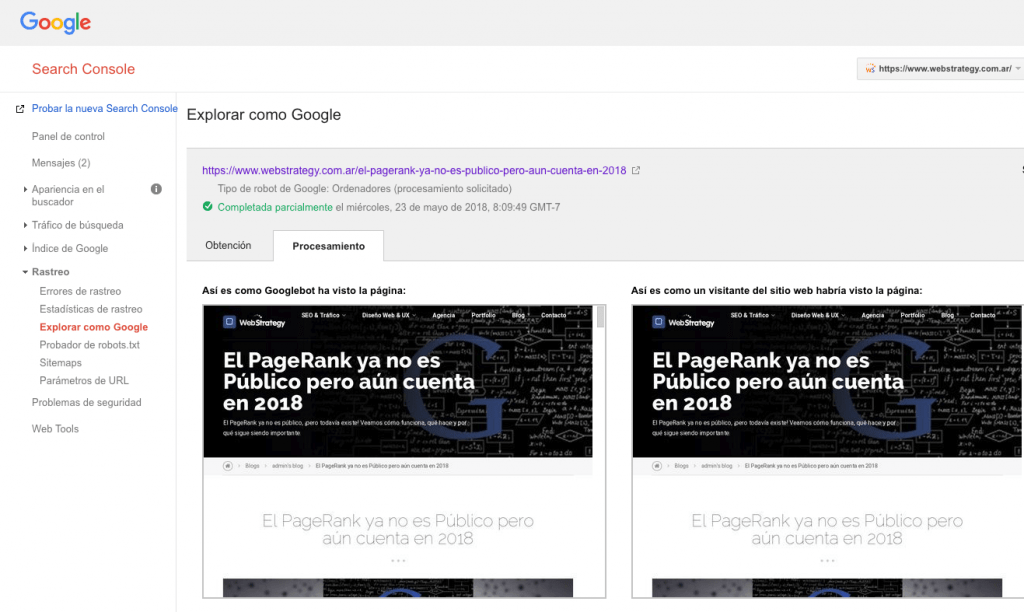The height and width of the screenshot is (612, 1024).
Task: Expand Índice de Google section
Action: [25, 248]
